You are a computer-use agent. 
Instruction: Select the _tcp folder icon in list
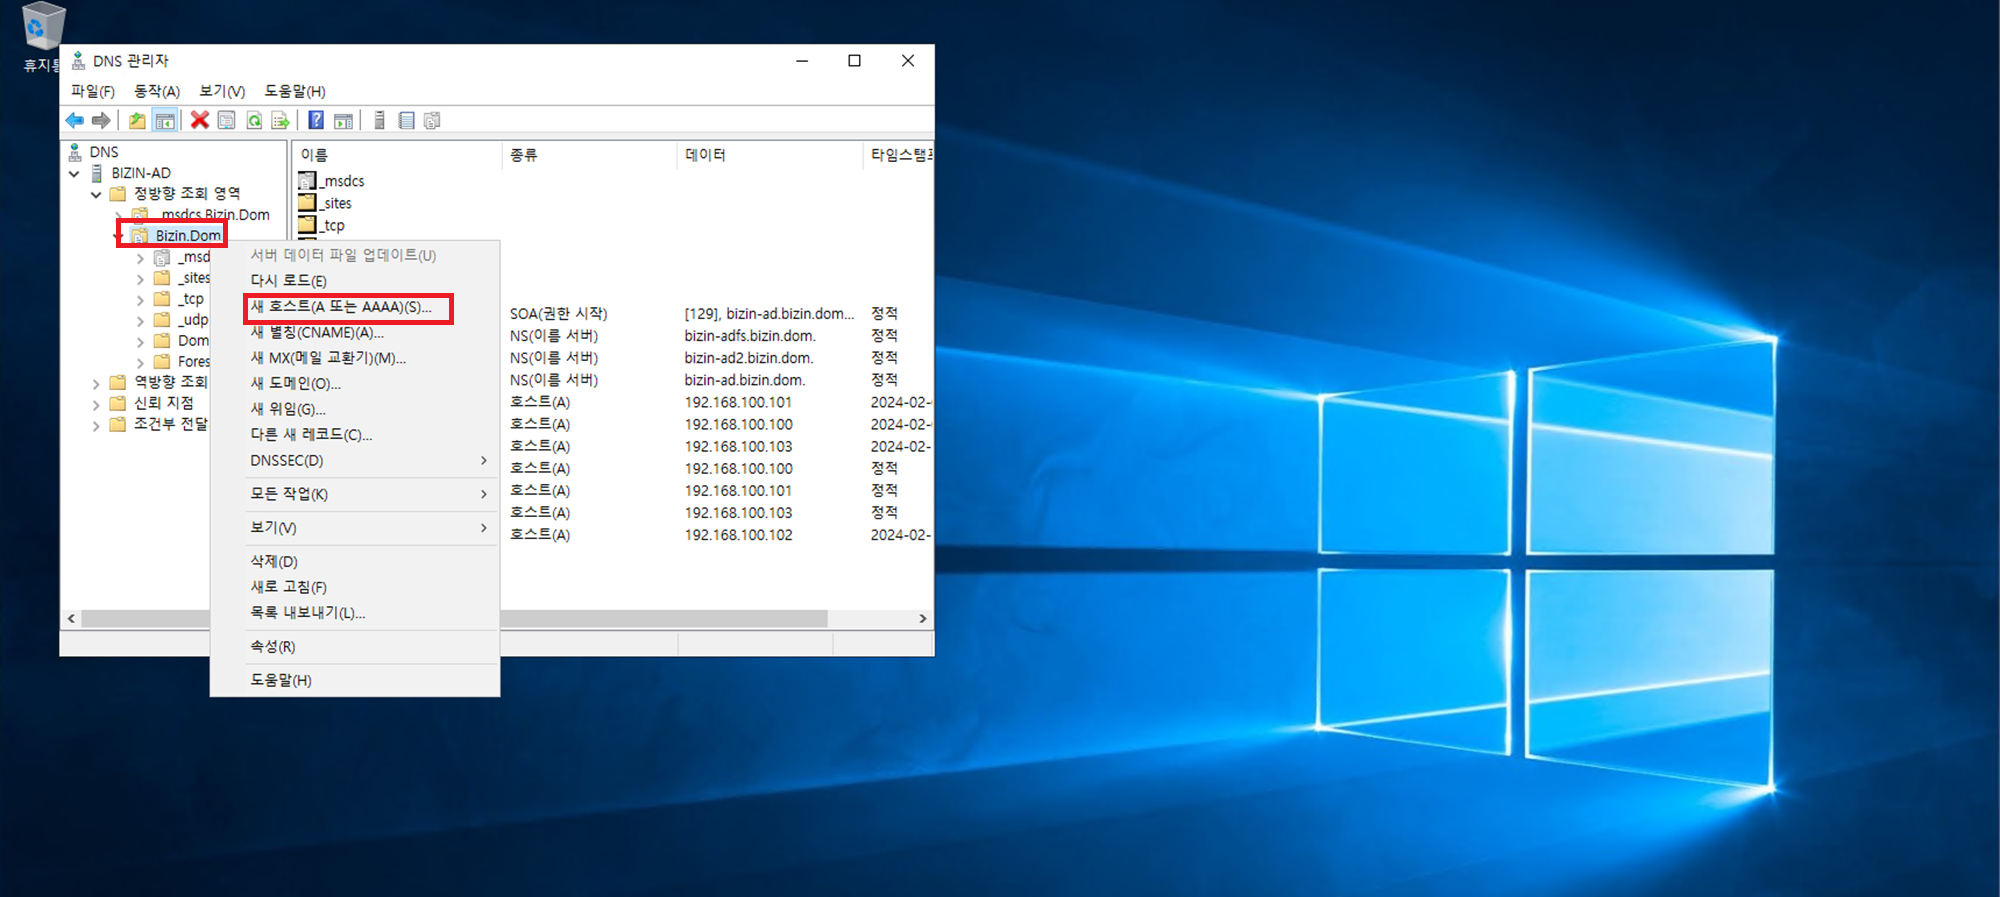tap(307, 225)
